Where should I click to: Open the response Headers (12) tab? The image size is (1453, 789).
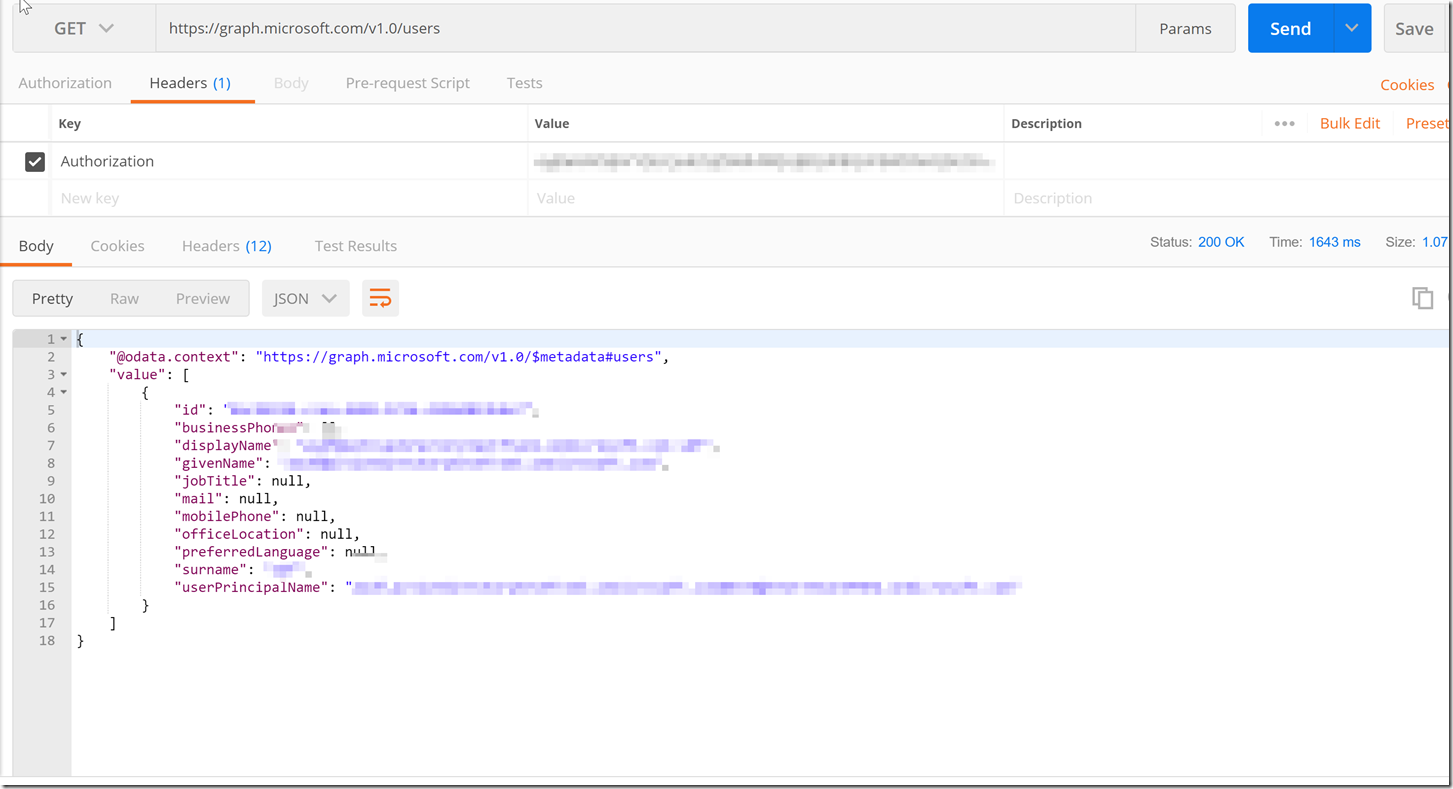click(227, 246)
